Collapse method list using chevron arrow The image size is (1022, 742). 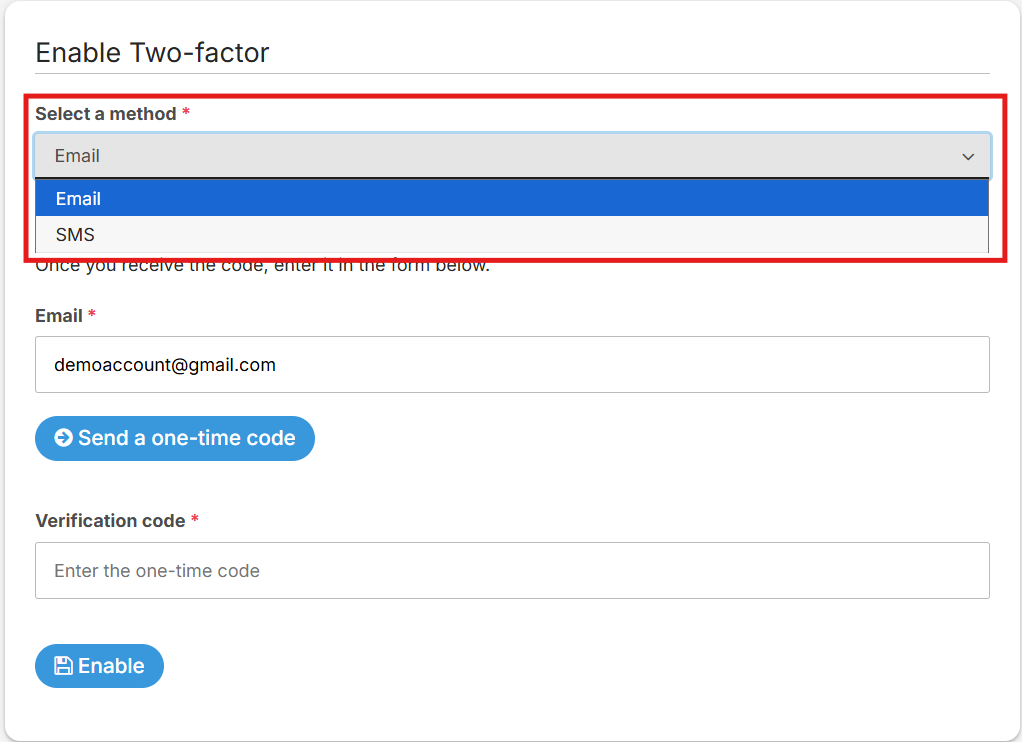(x=967, y=157)
